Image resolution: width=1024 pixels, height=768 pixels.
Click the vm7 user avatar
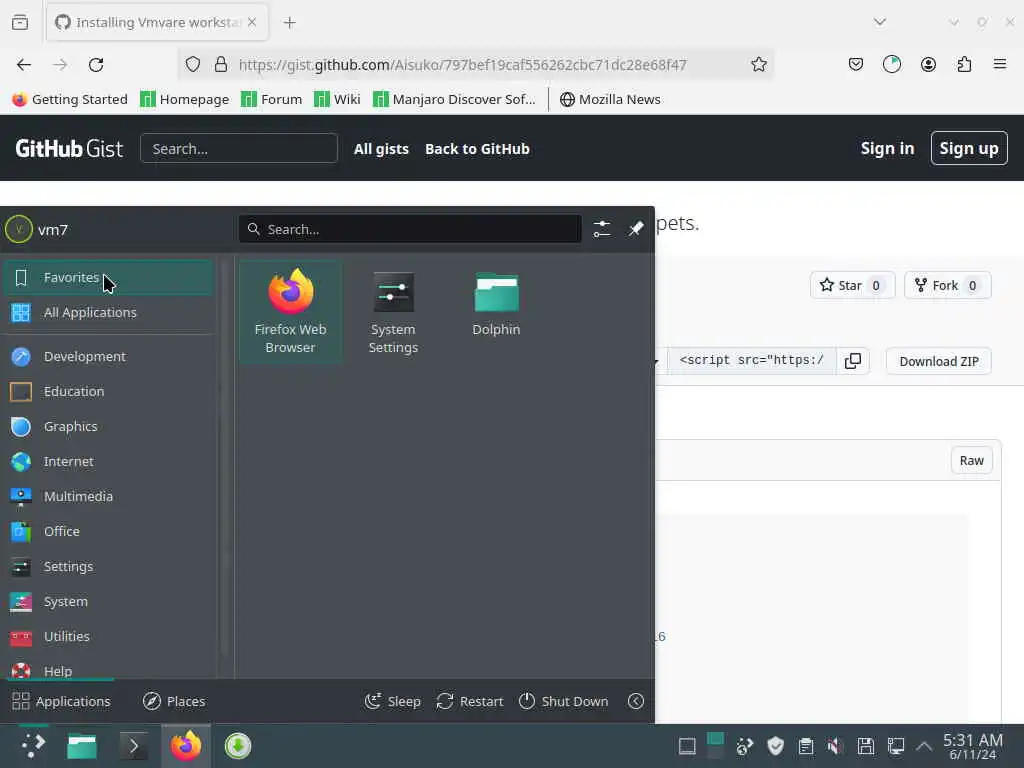[x=19, y=229]
